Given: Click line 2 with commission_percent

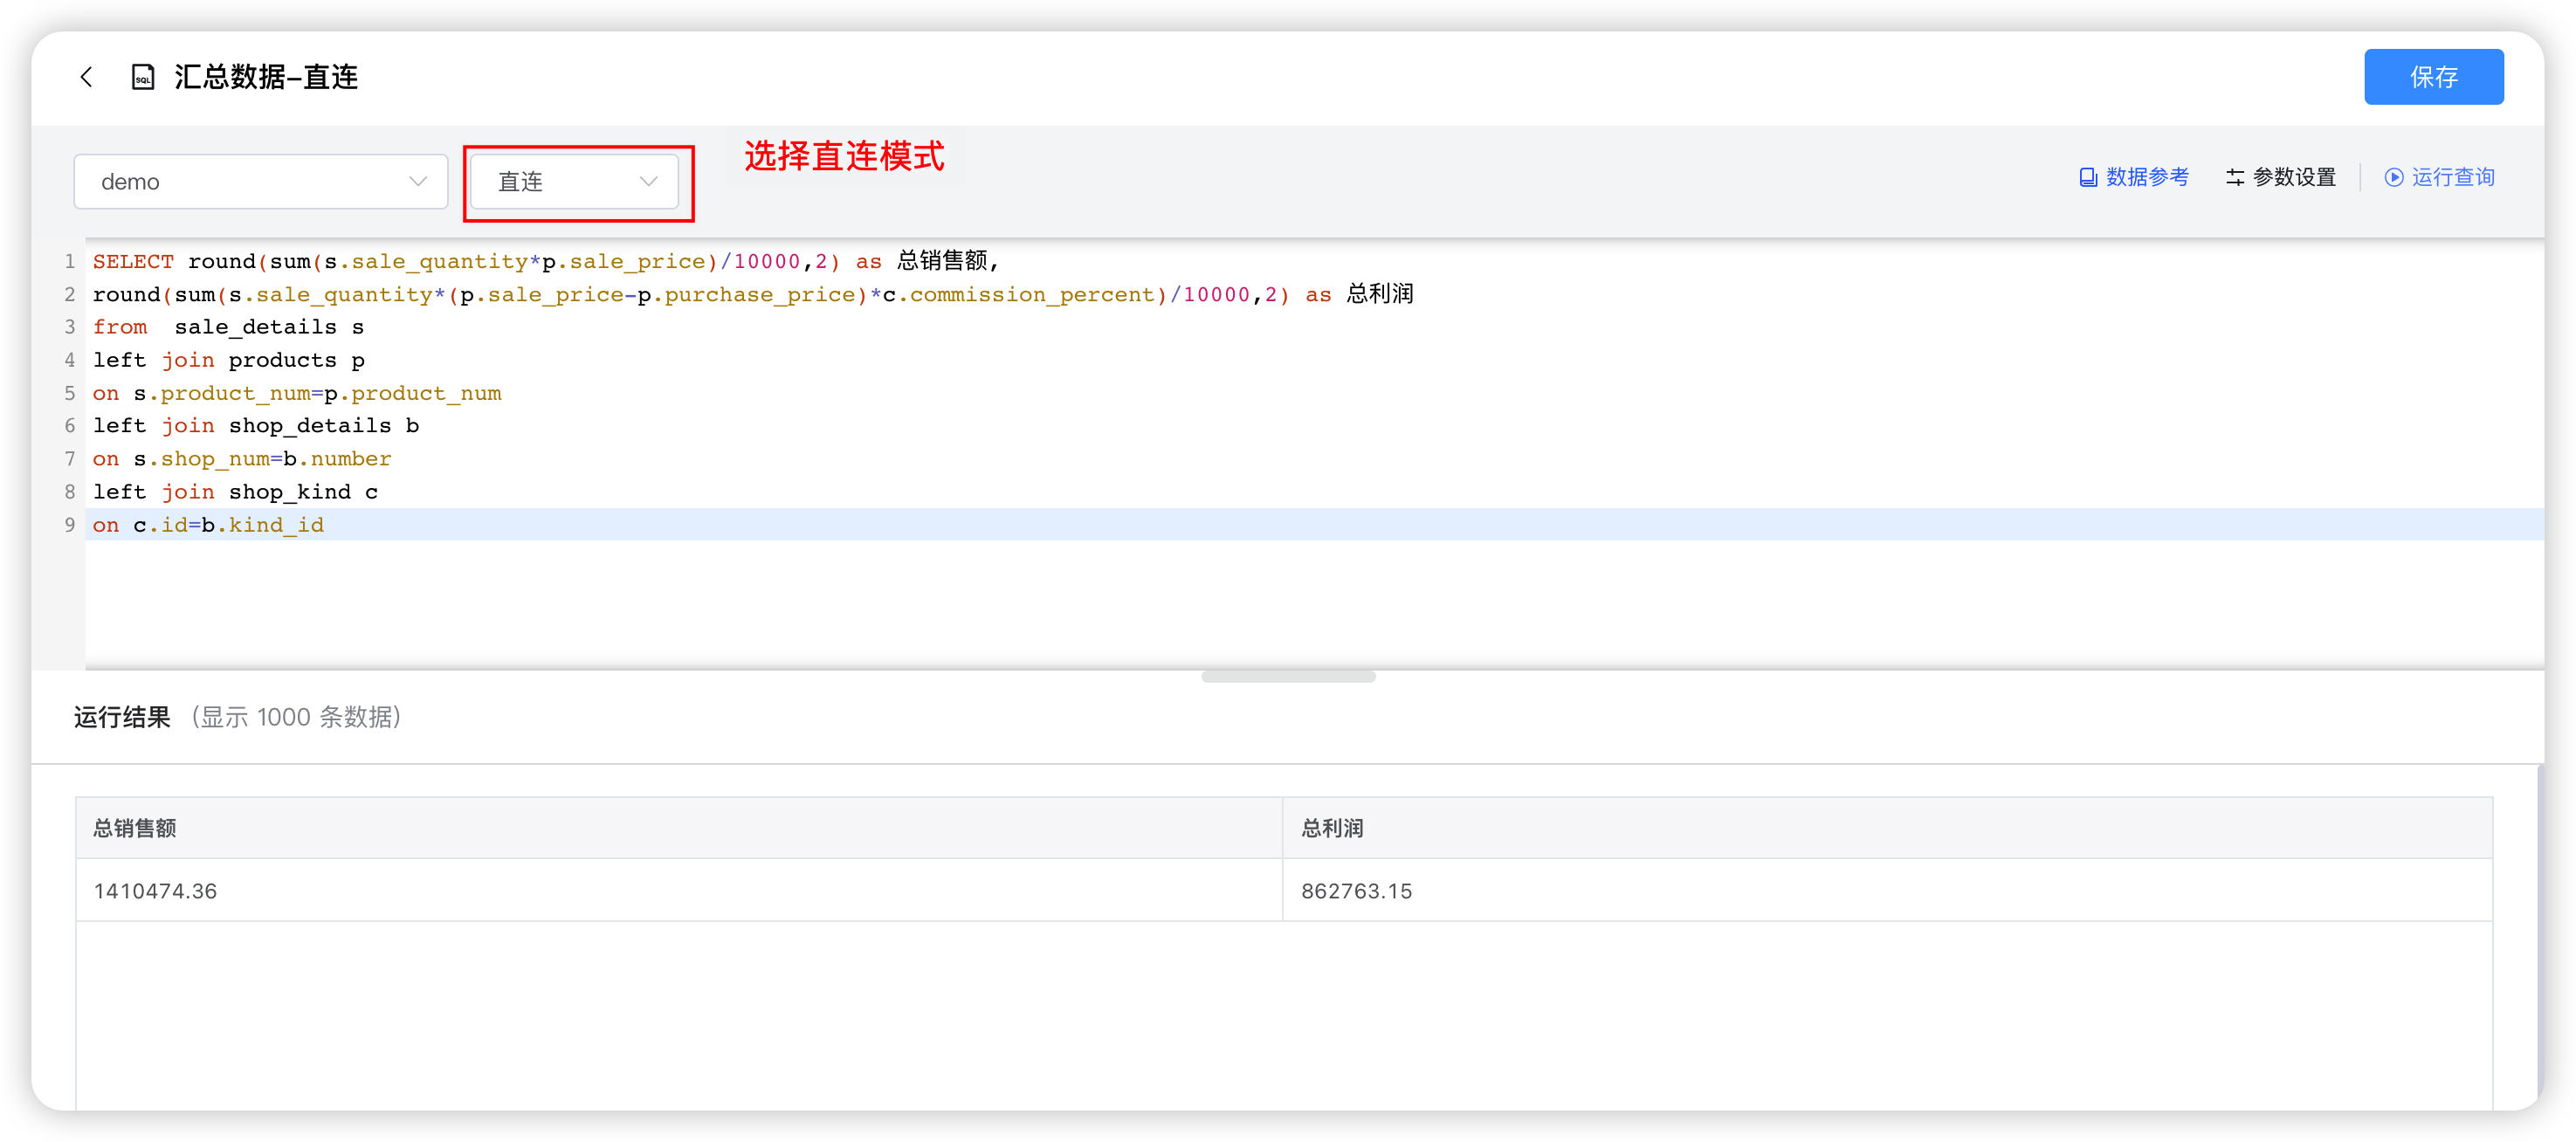Looking at the screenshot, I should [753, 294].
